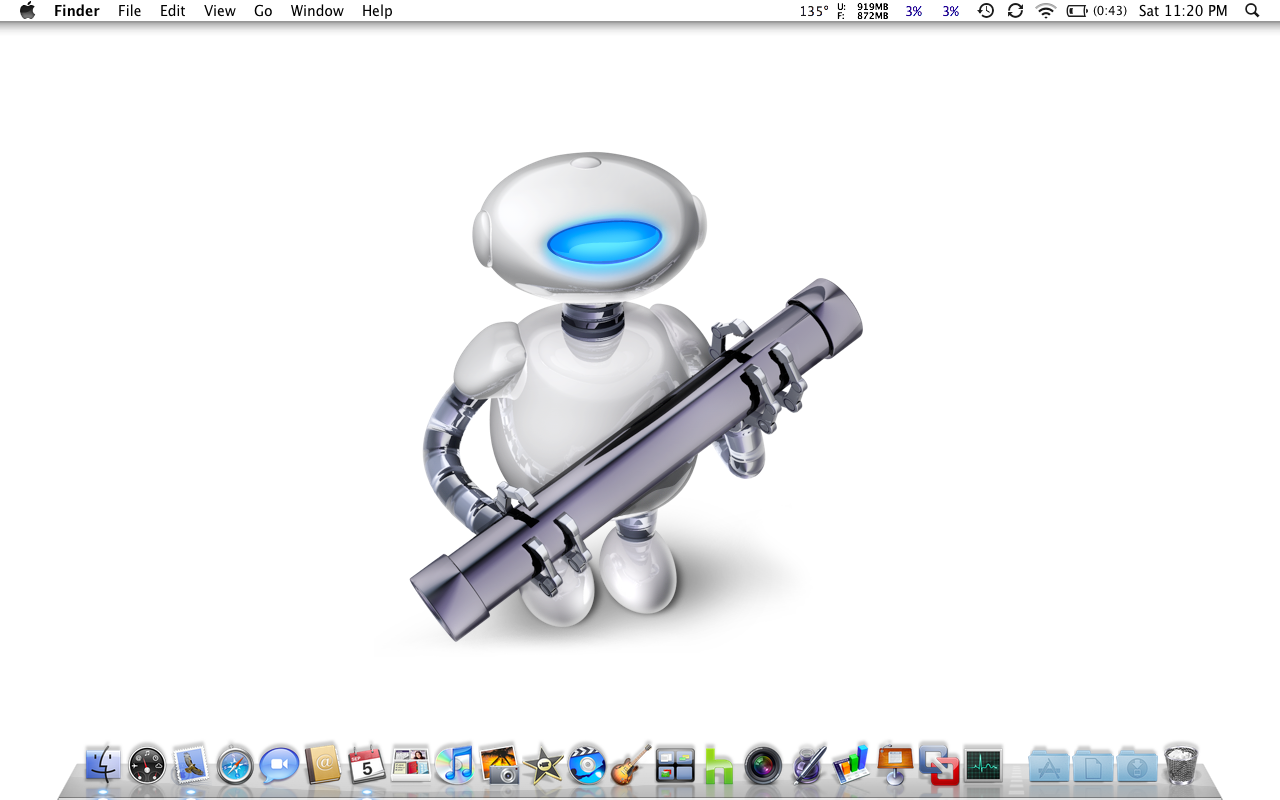Open the File menu
This screenshot has width=1280, height=800.
point(129,11)
